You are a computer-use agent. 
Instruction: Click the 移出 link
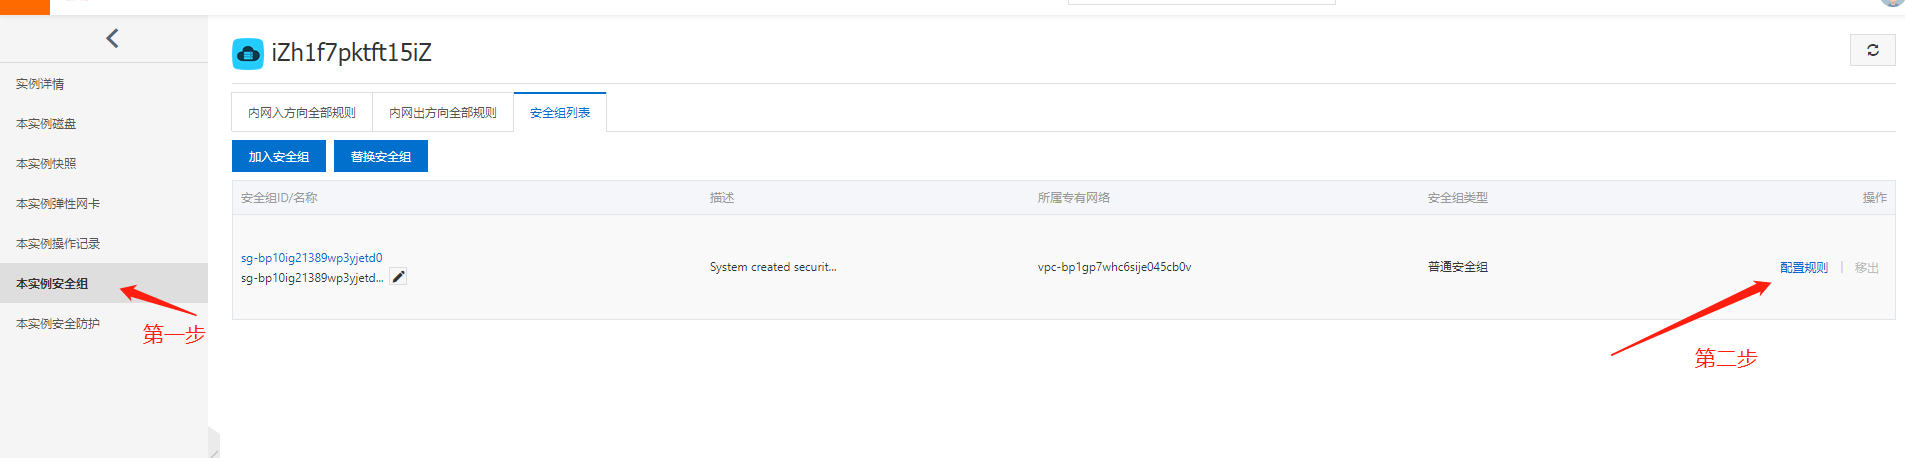point(1867,267)
